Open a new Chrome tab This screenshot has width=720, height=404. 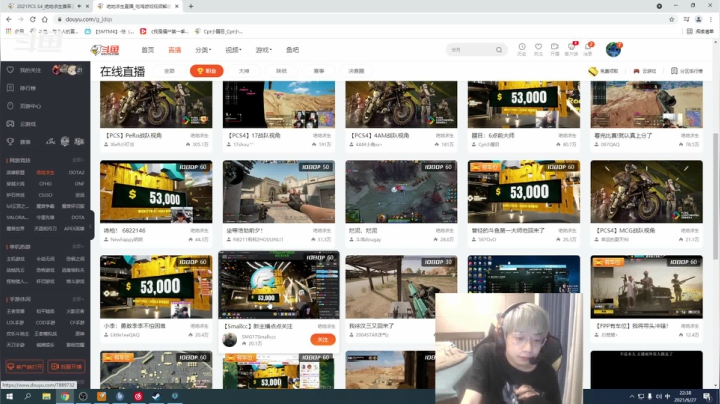tap(191, 6)
